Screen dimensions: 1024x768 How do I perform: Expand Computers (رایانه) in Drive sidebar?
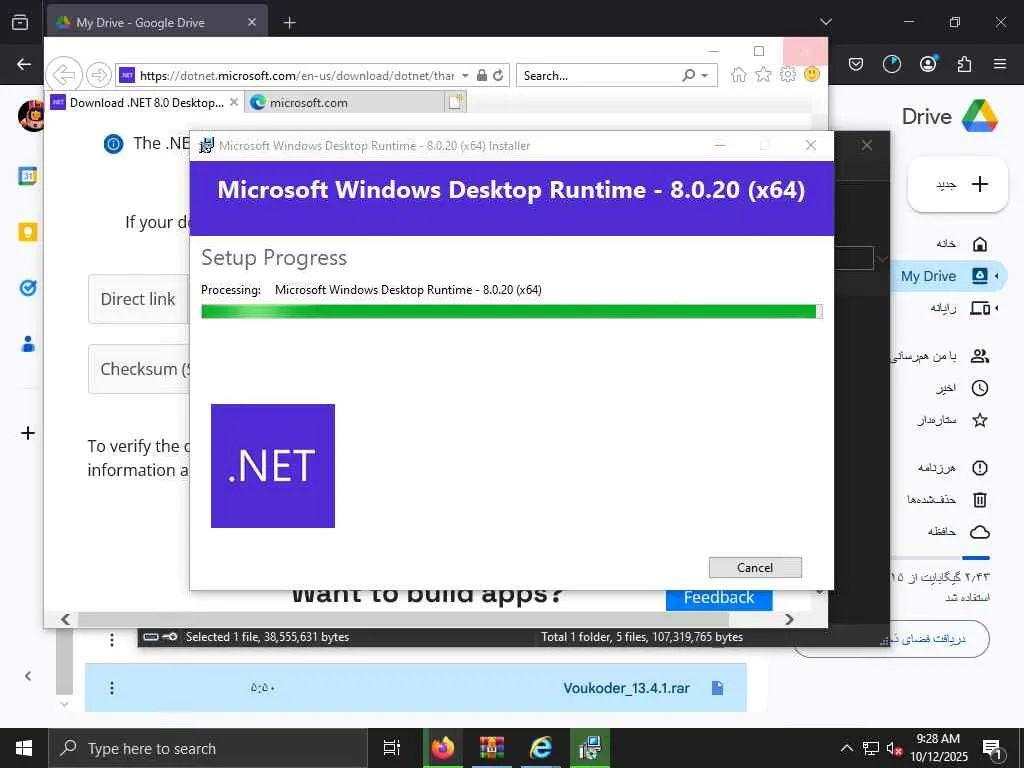997,308
